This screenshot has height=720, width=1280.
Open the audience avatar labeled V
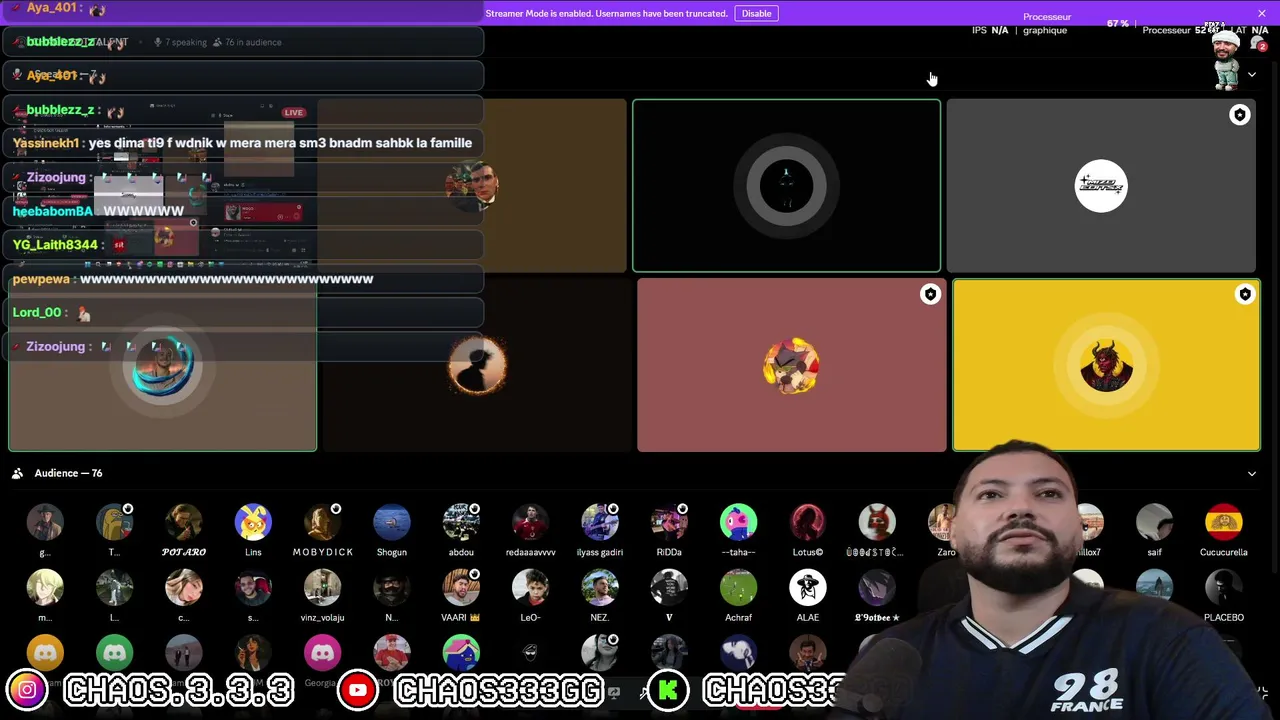669,588
